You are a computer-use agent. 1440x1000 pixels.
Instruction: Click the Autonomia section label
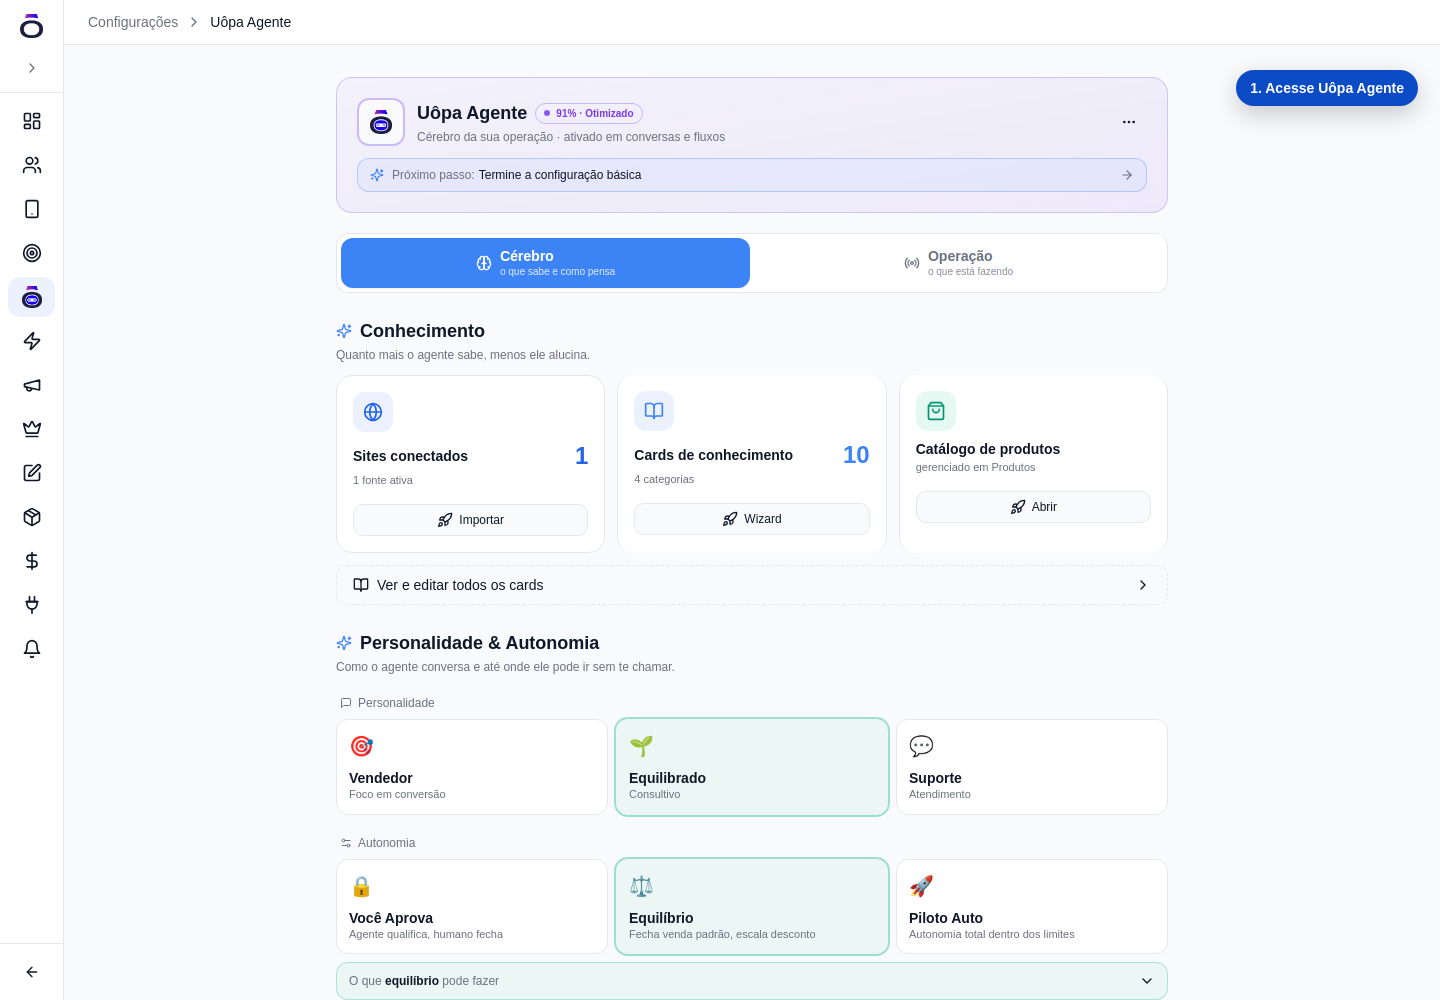pyautogui.click(x=386, y=843)
